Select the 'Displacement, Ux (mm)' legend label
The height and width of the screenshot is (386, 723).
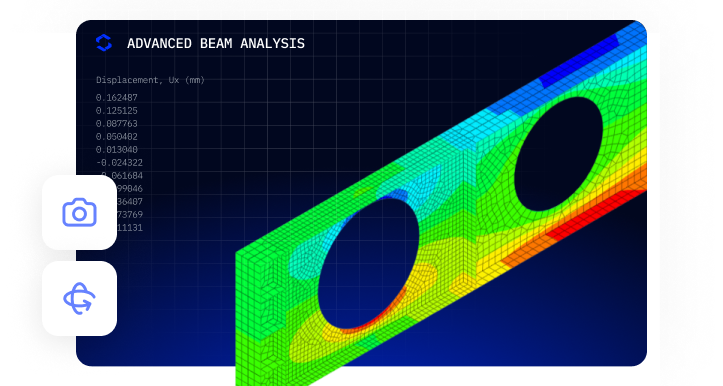(x=150, y=80)
